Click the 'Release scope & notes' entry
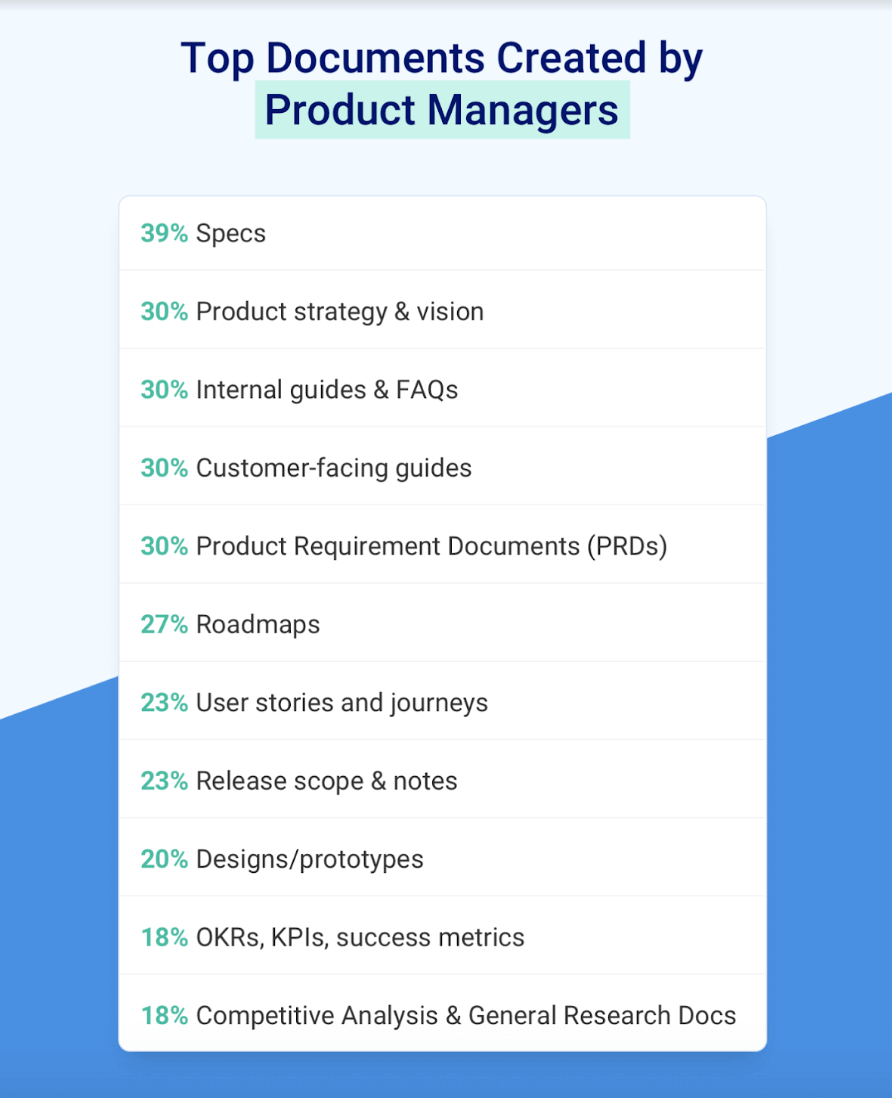892x1098 pixels. tap(327, 781)
